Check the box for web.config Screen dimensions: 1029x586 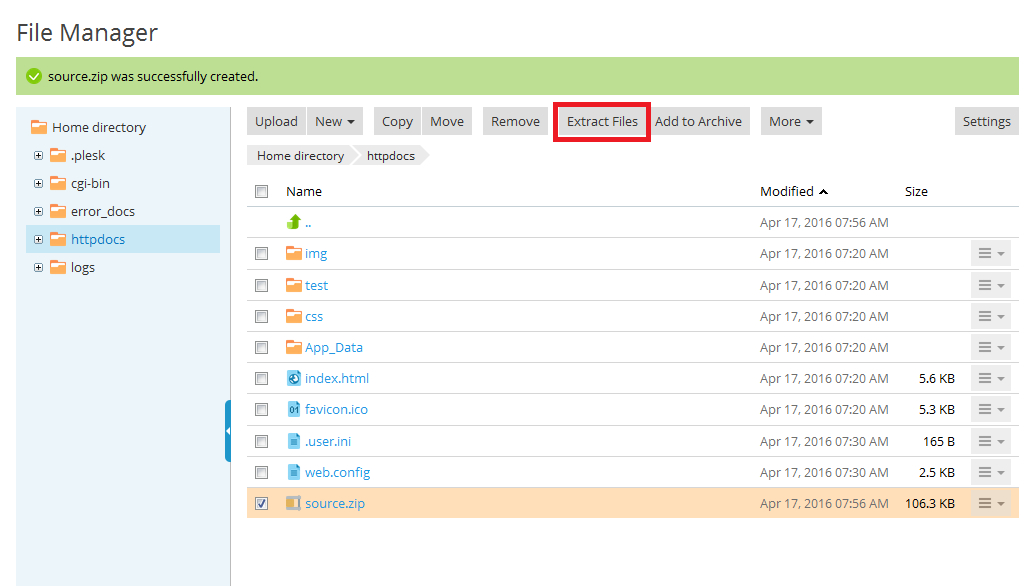(262, 472)
